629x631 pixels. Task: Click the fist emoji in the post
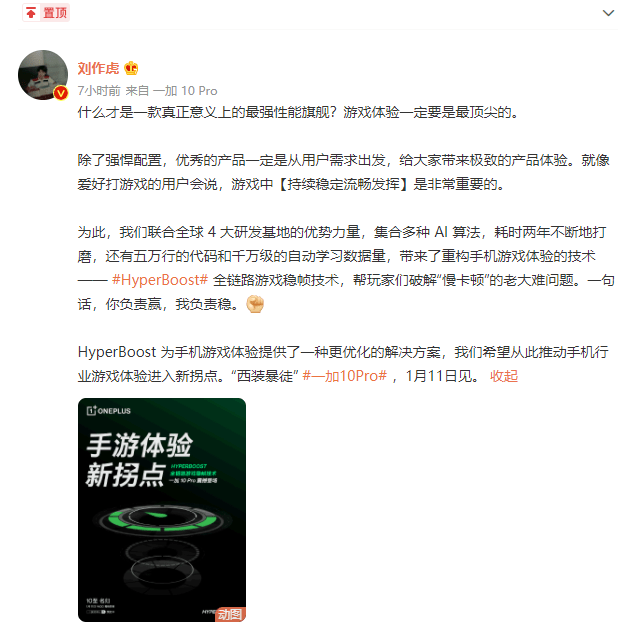[255, 304]
